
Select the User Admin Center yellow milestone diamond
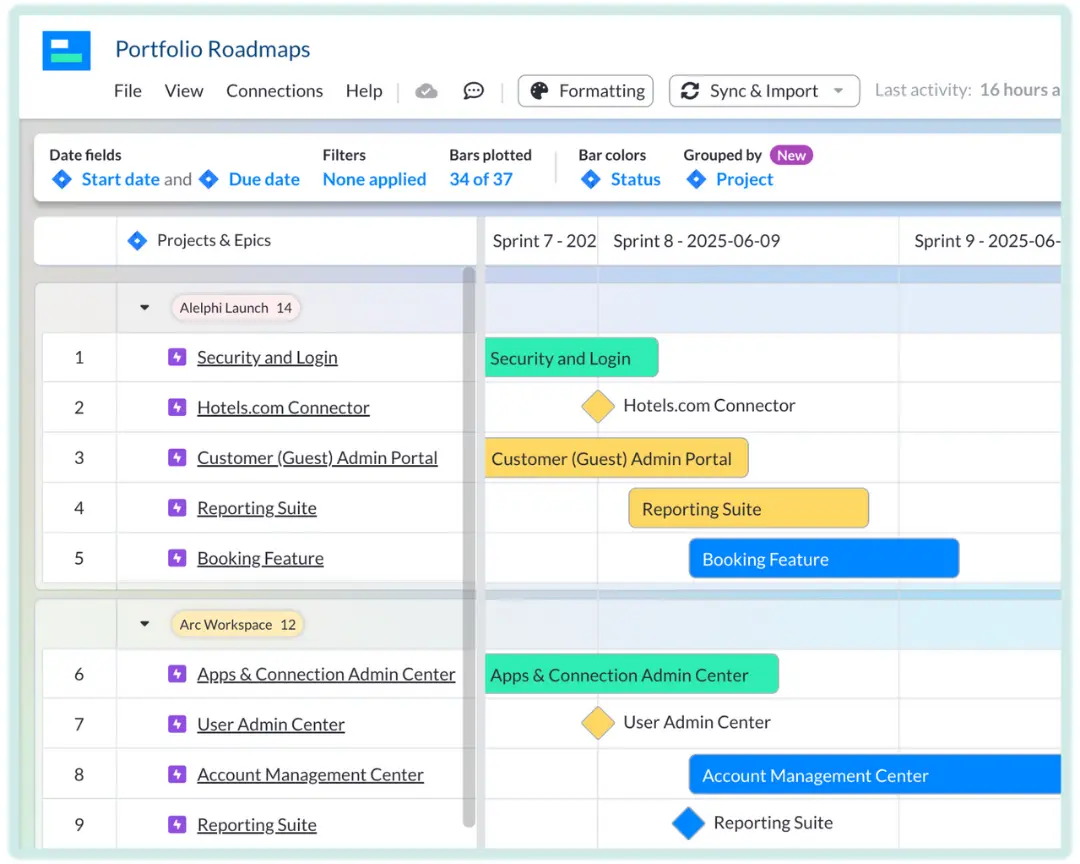(598, 723)
